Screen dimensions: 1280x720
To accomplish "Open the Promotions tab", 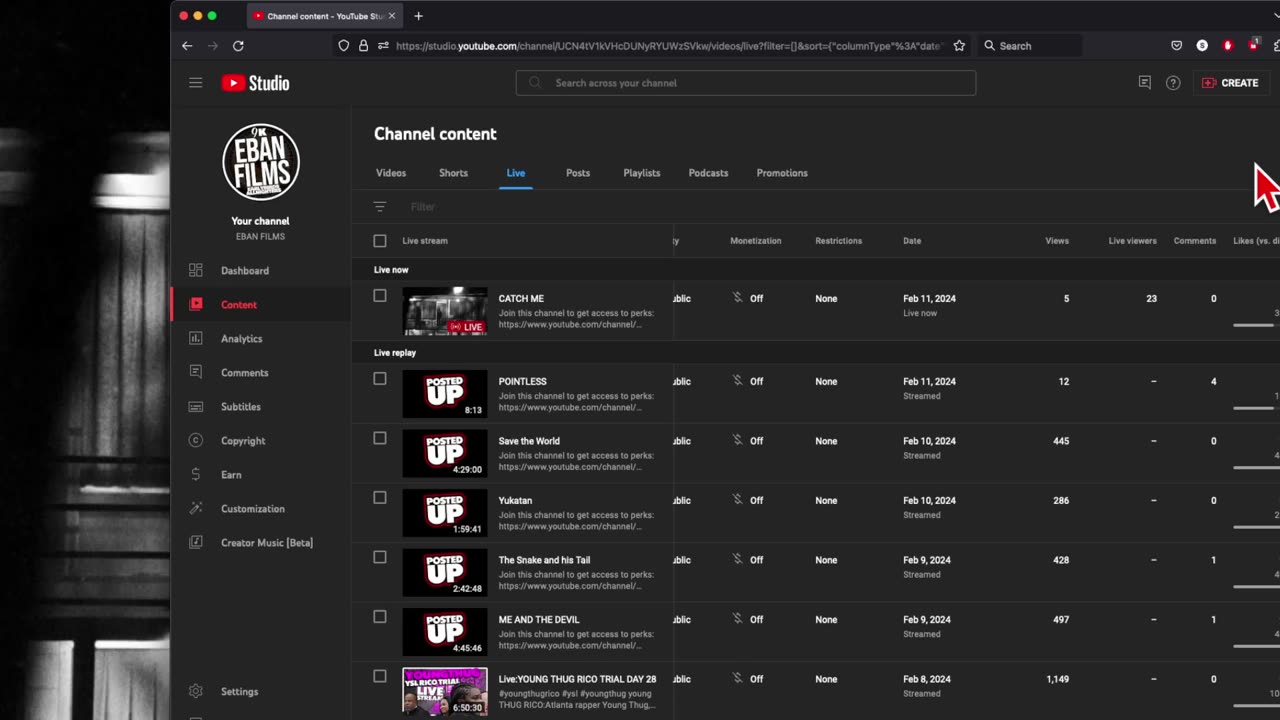I will [x=782, y=173].
